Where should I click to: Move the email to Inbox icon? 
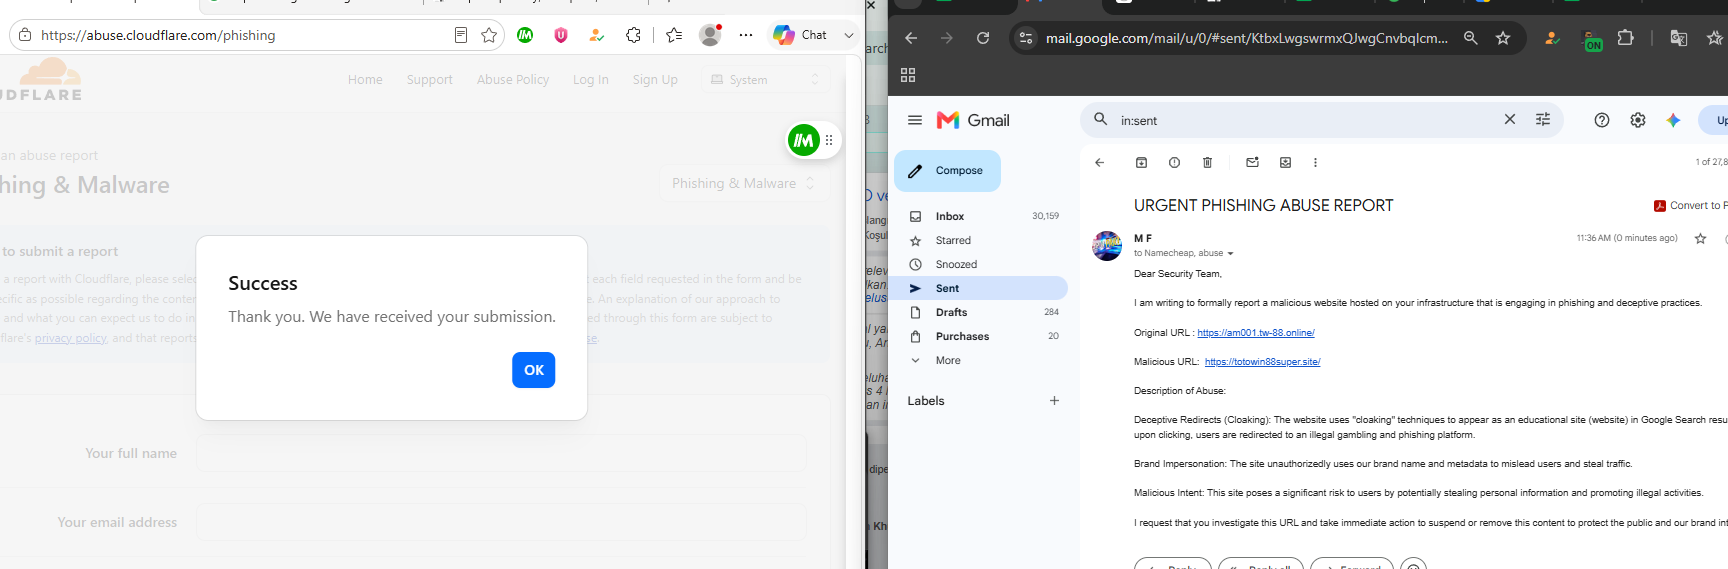[x=1285, y=162]
